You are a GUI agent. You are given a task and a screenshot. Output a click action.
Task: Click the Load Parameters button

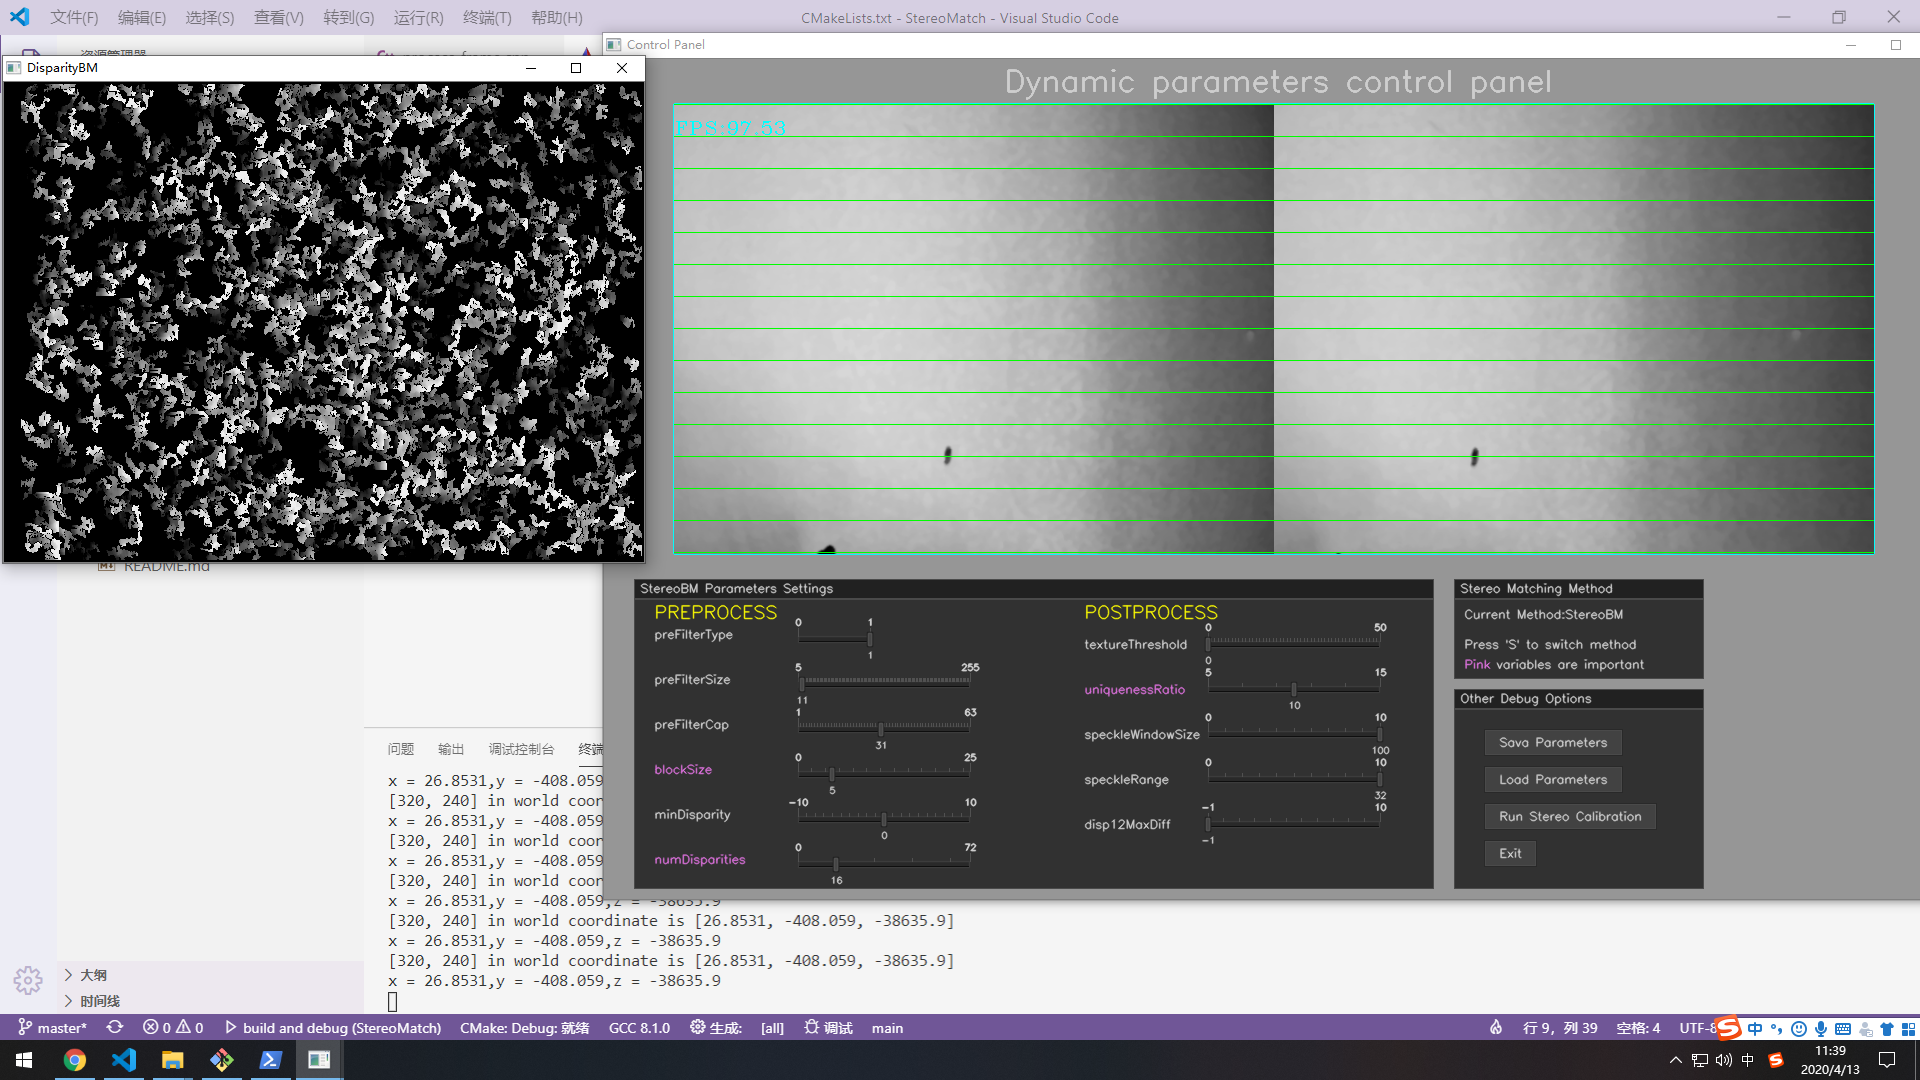tap(1552, 779)
